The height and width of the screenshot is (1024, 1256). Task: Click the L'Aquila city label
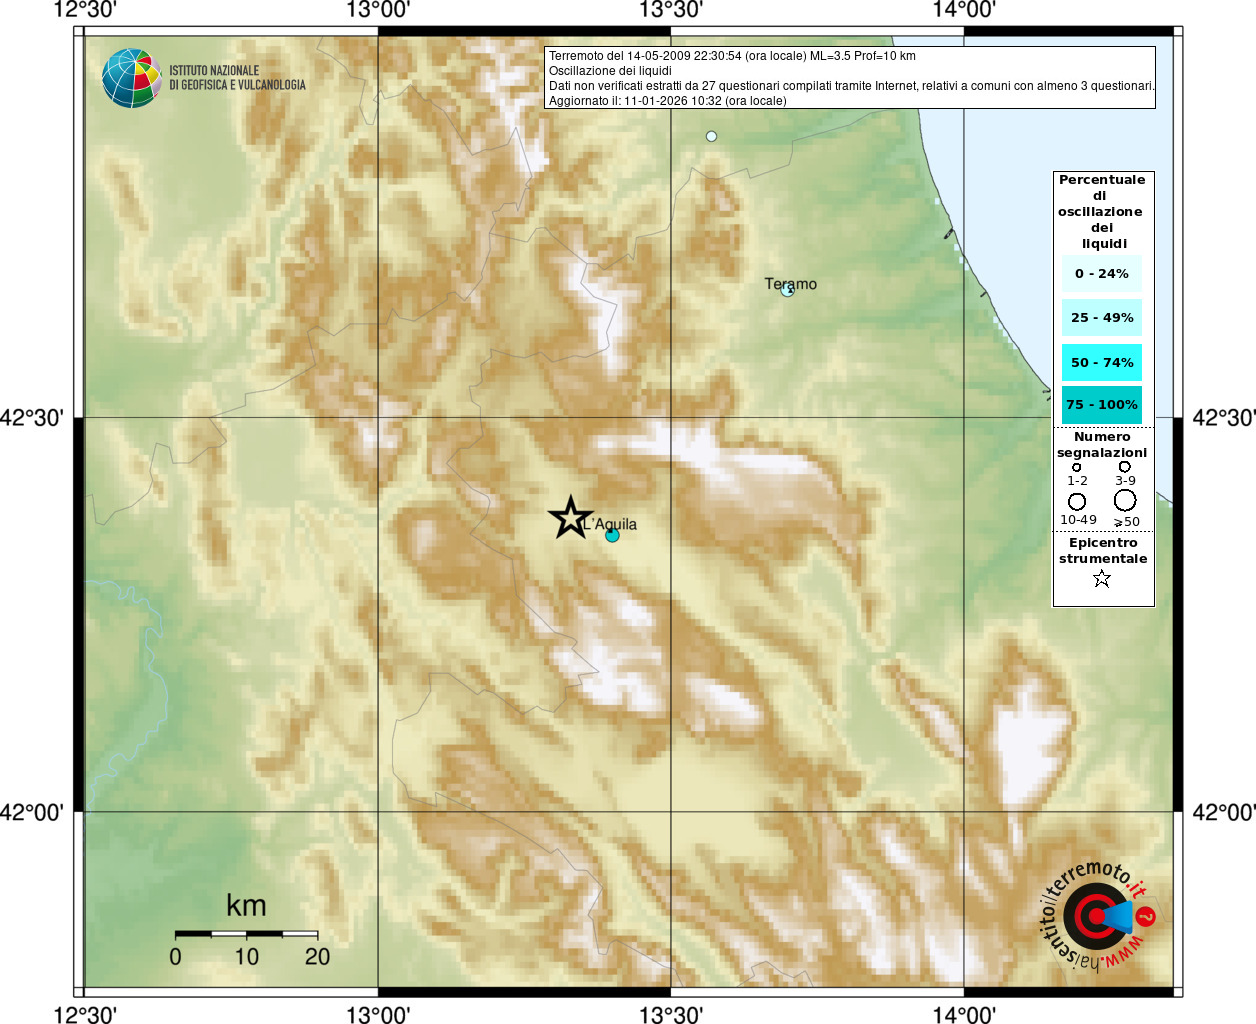tap(610, 524)
